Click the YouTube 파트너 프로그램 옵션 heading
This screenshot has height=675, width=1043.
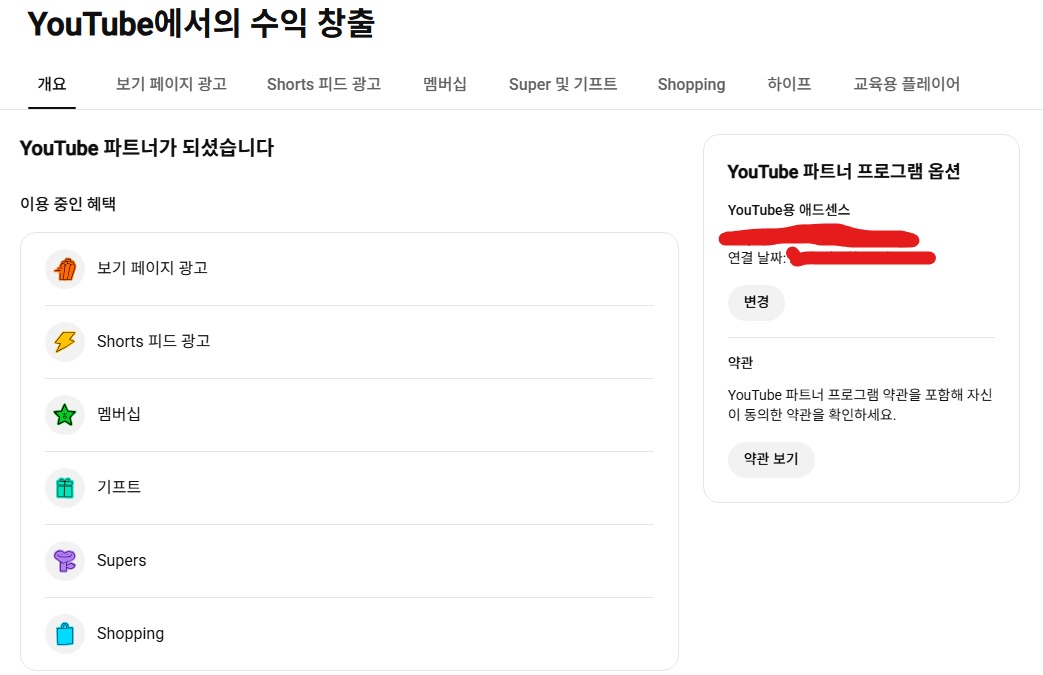[x=844, y=172]
